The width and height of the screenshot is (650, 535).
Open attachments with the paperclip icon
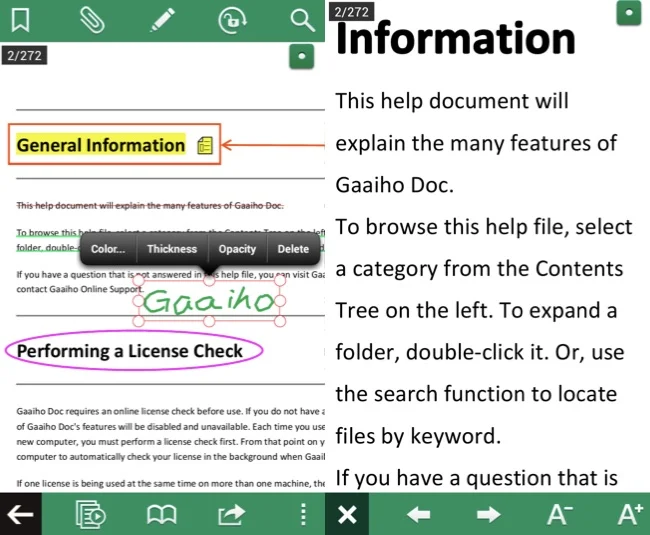tap(92, 20)
